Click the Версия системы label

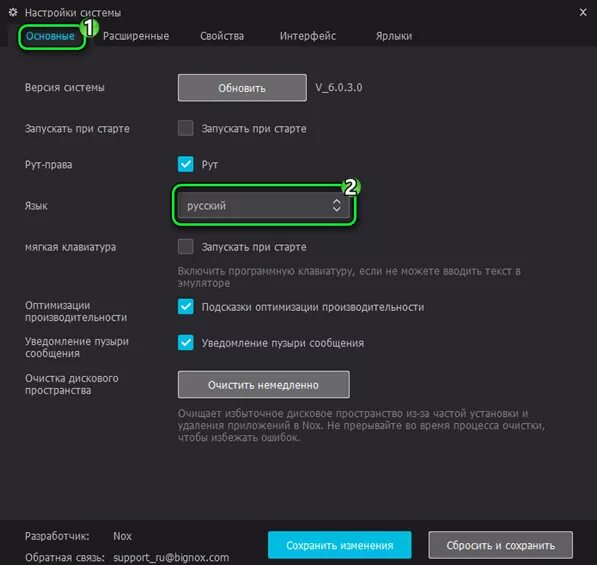(x=64, y=87)
